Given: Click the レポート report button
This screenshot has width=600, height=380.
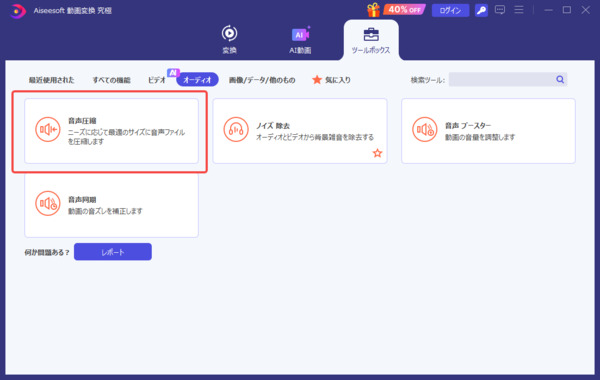Looking at the screenshot, I should 113,252.
